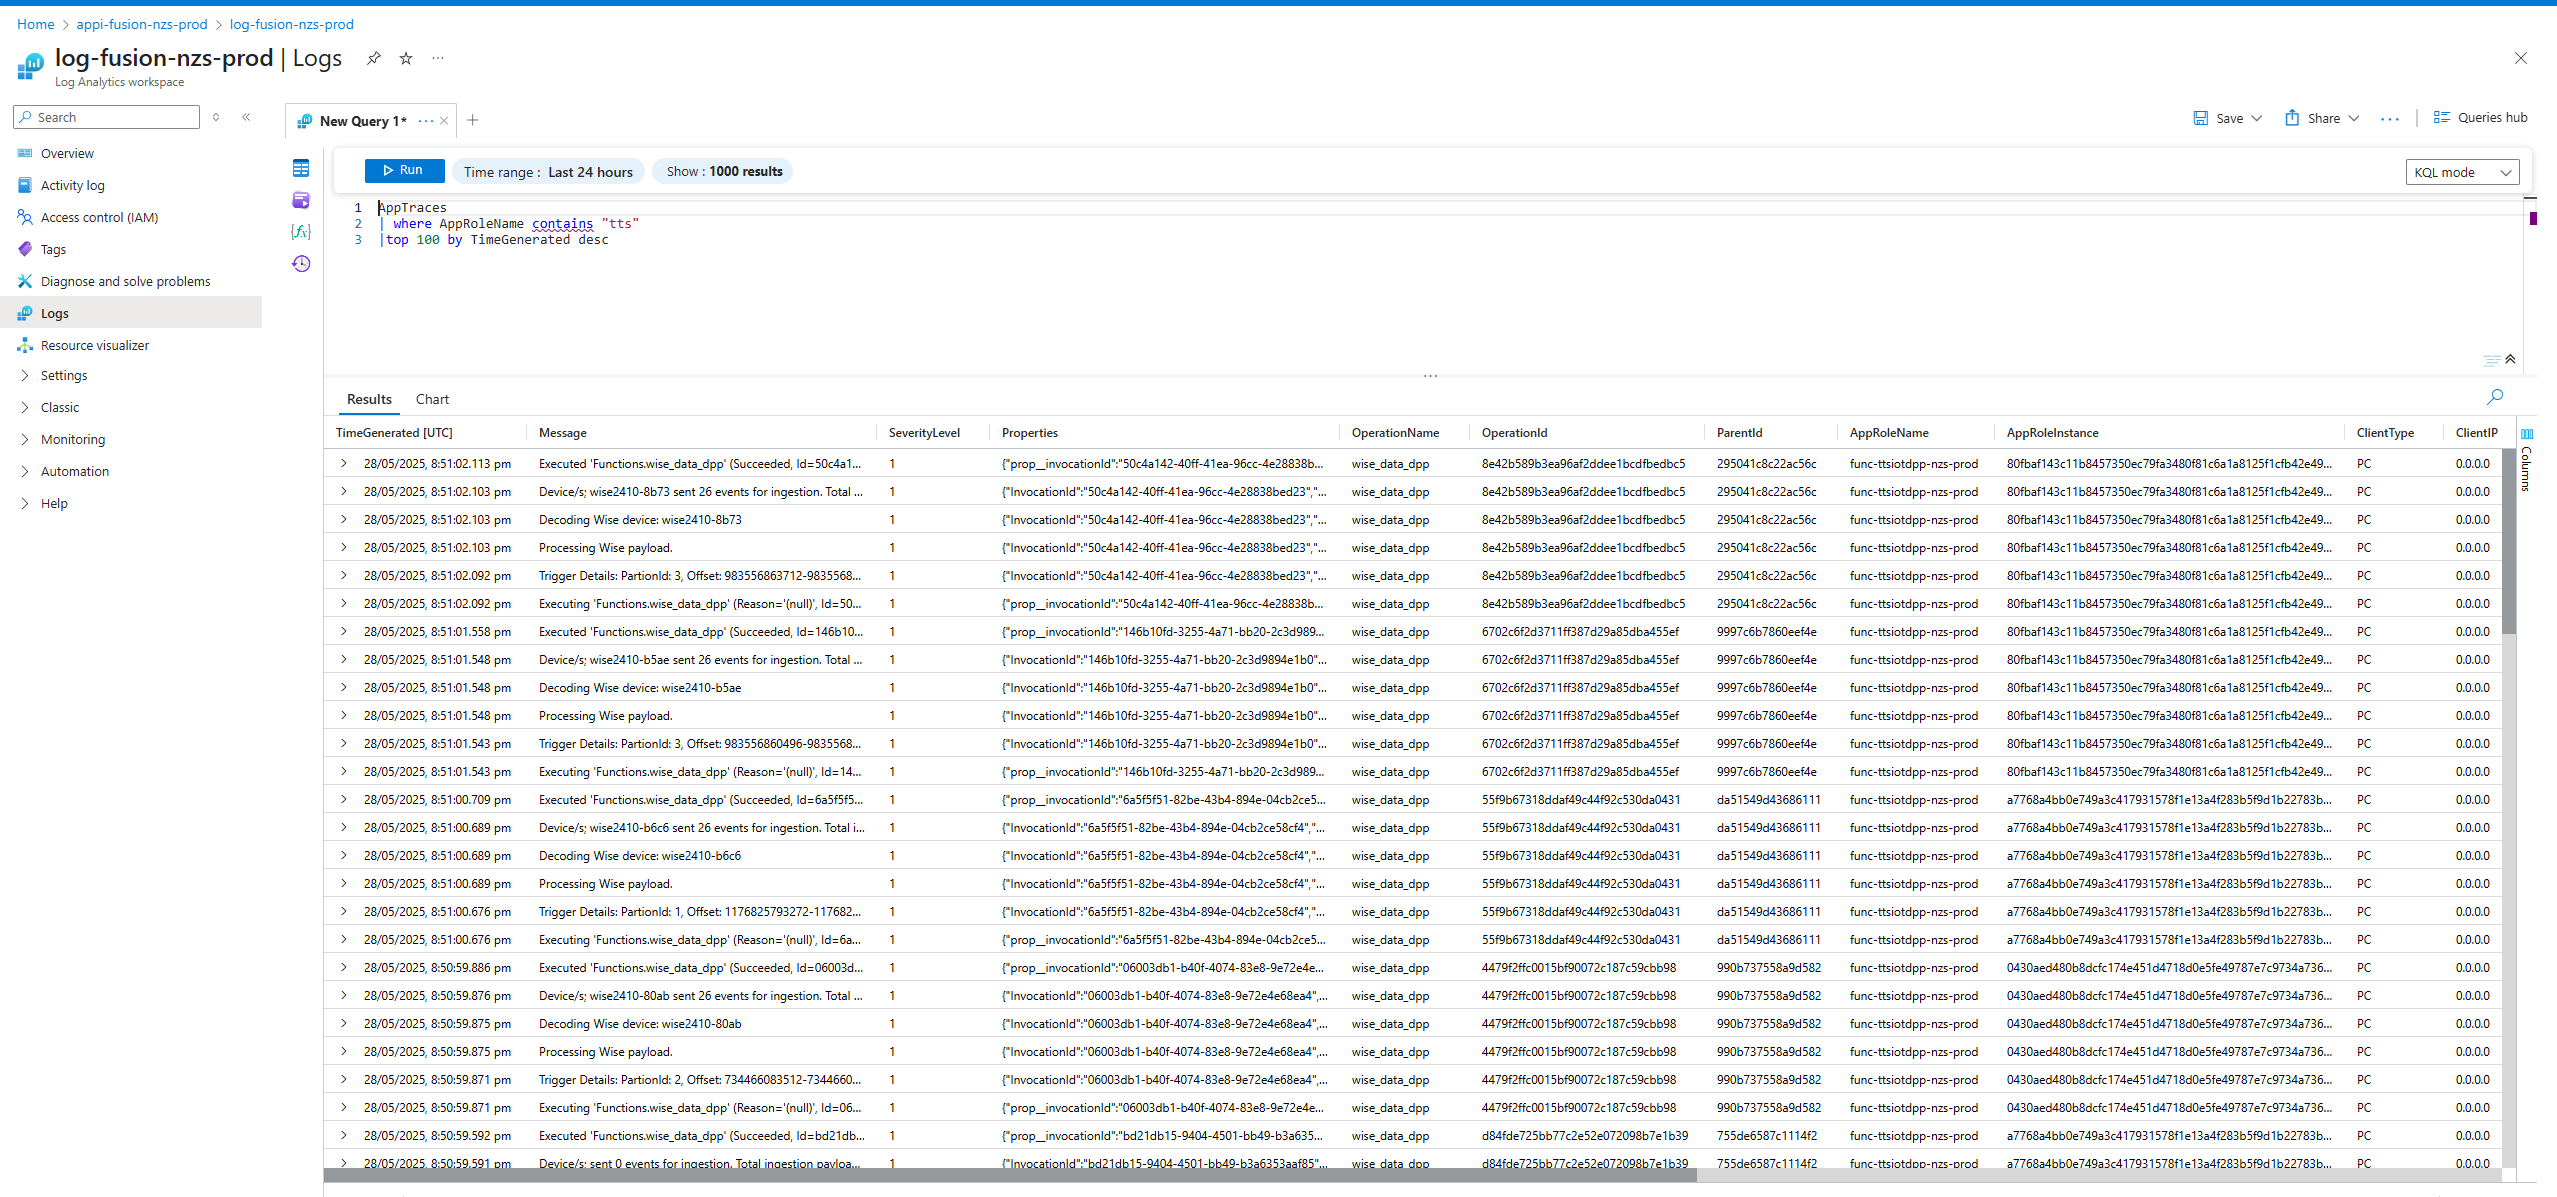
Task: Expand row 8:51:00.709 pm
Action: (344, 800)
